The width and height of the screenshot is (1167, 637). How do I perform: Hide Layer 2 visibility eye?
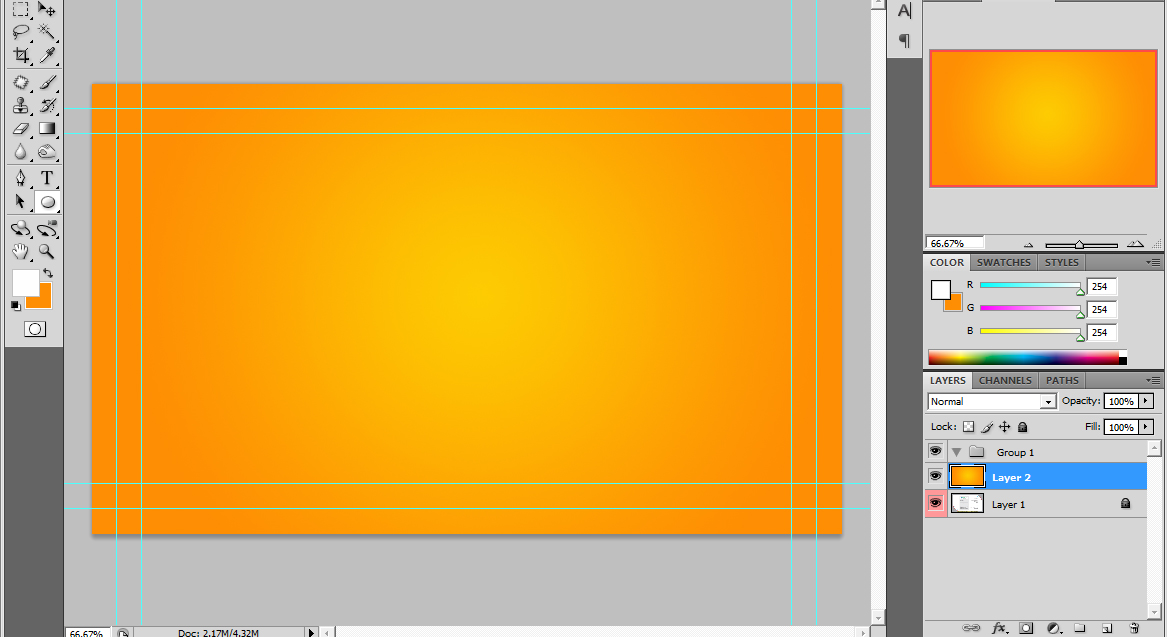click(x=936, y=476)
